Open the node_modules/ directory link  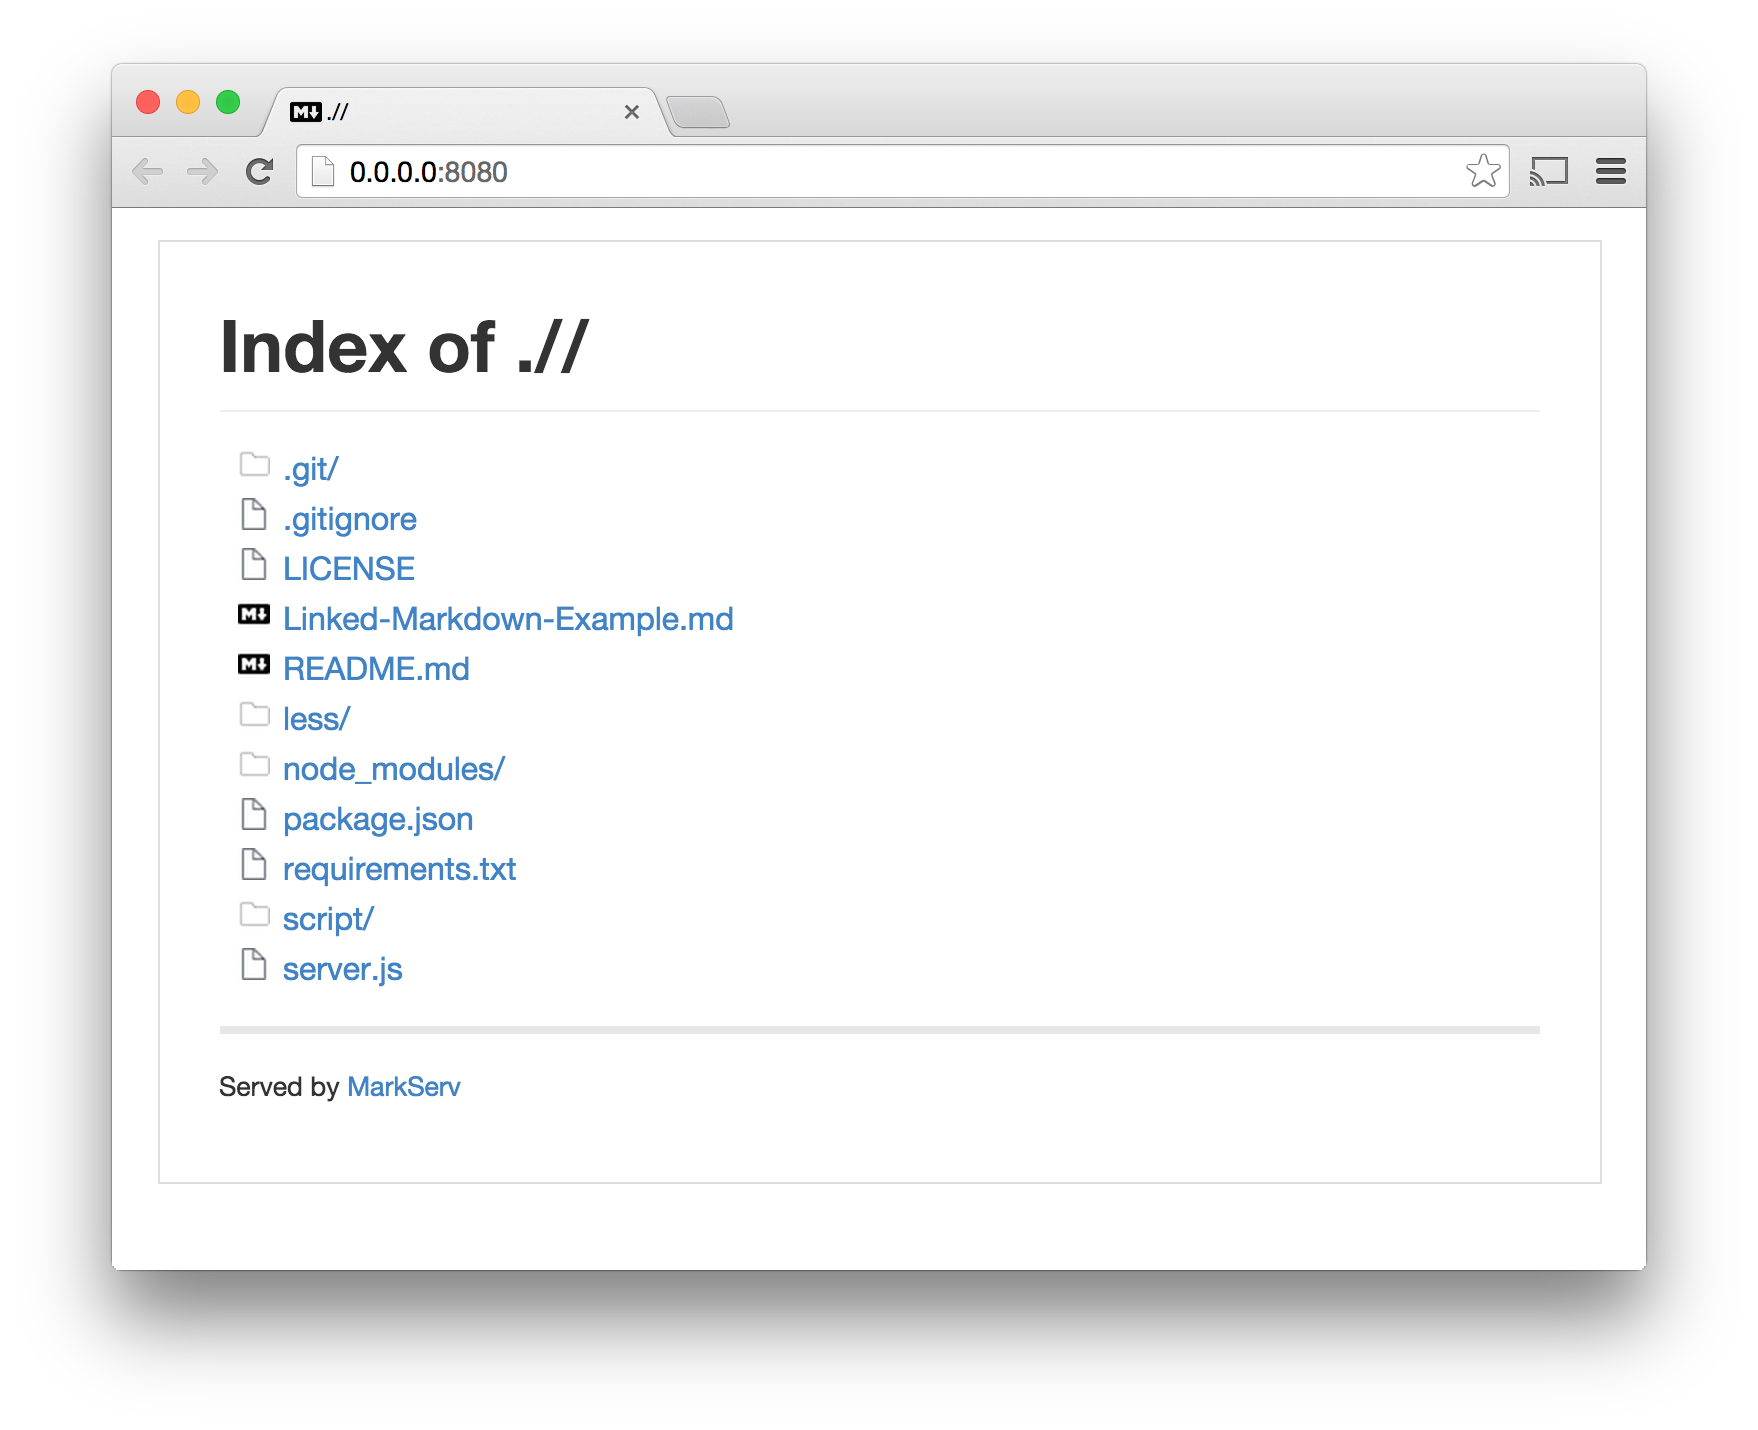click(x=394, y=769)
